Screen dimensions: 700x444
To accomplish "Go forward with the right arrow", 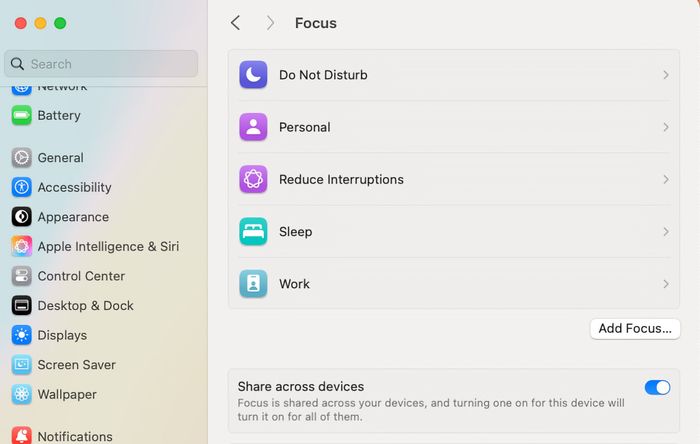I will coord(270,23).
